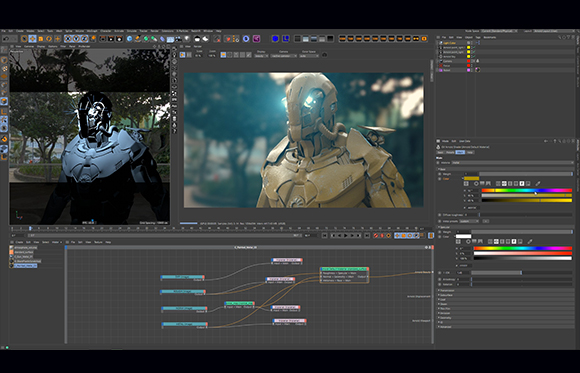Open the IPR Color Space dropdown
The width and height of the screenshot is (580, 373).
(x=309, y=56)
